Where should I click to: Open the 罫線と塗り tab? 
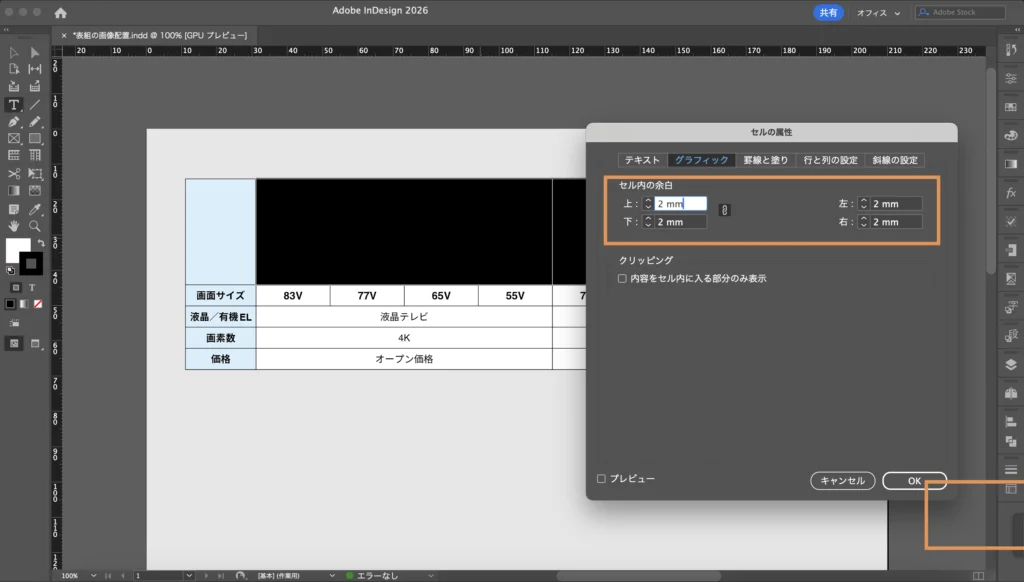coord(766,160)
